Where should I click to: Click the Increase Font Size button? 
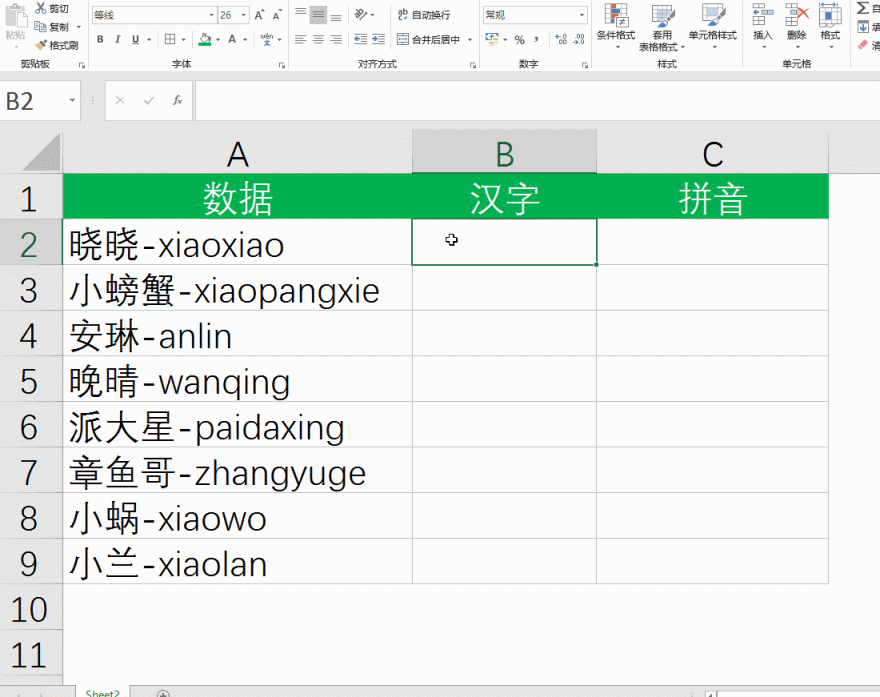(x=260, y=14)
